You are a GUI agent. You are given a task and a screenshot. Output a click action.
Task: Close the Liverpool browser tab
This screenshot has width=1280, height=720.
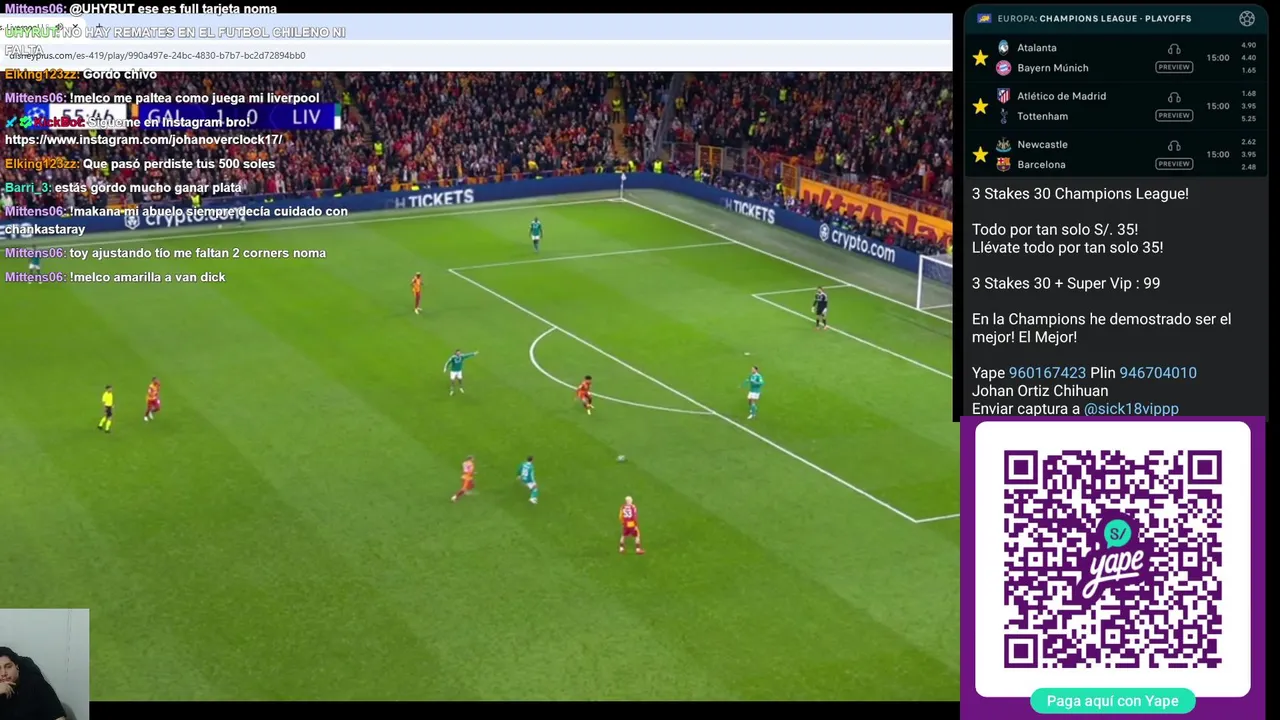[74, 27]
